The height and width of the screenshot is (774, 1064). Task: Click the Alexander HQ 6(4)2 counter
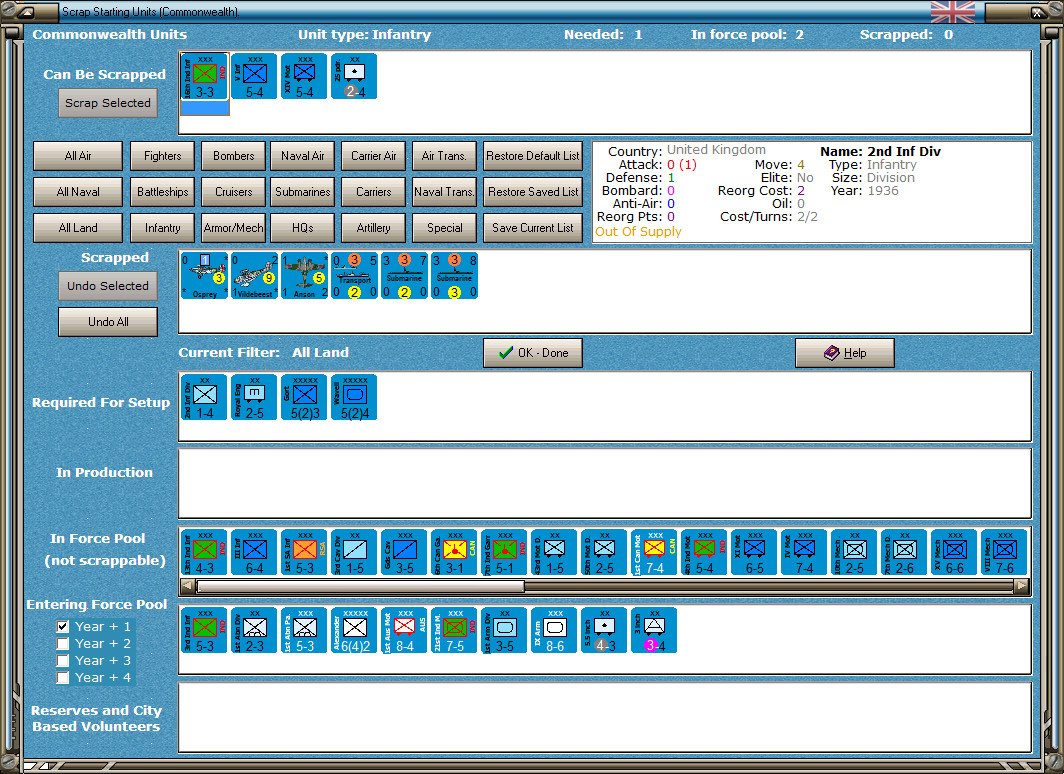(354, 631)
